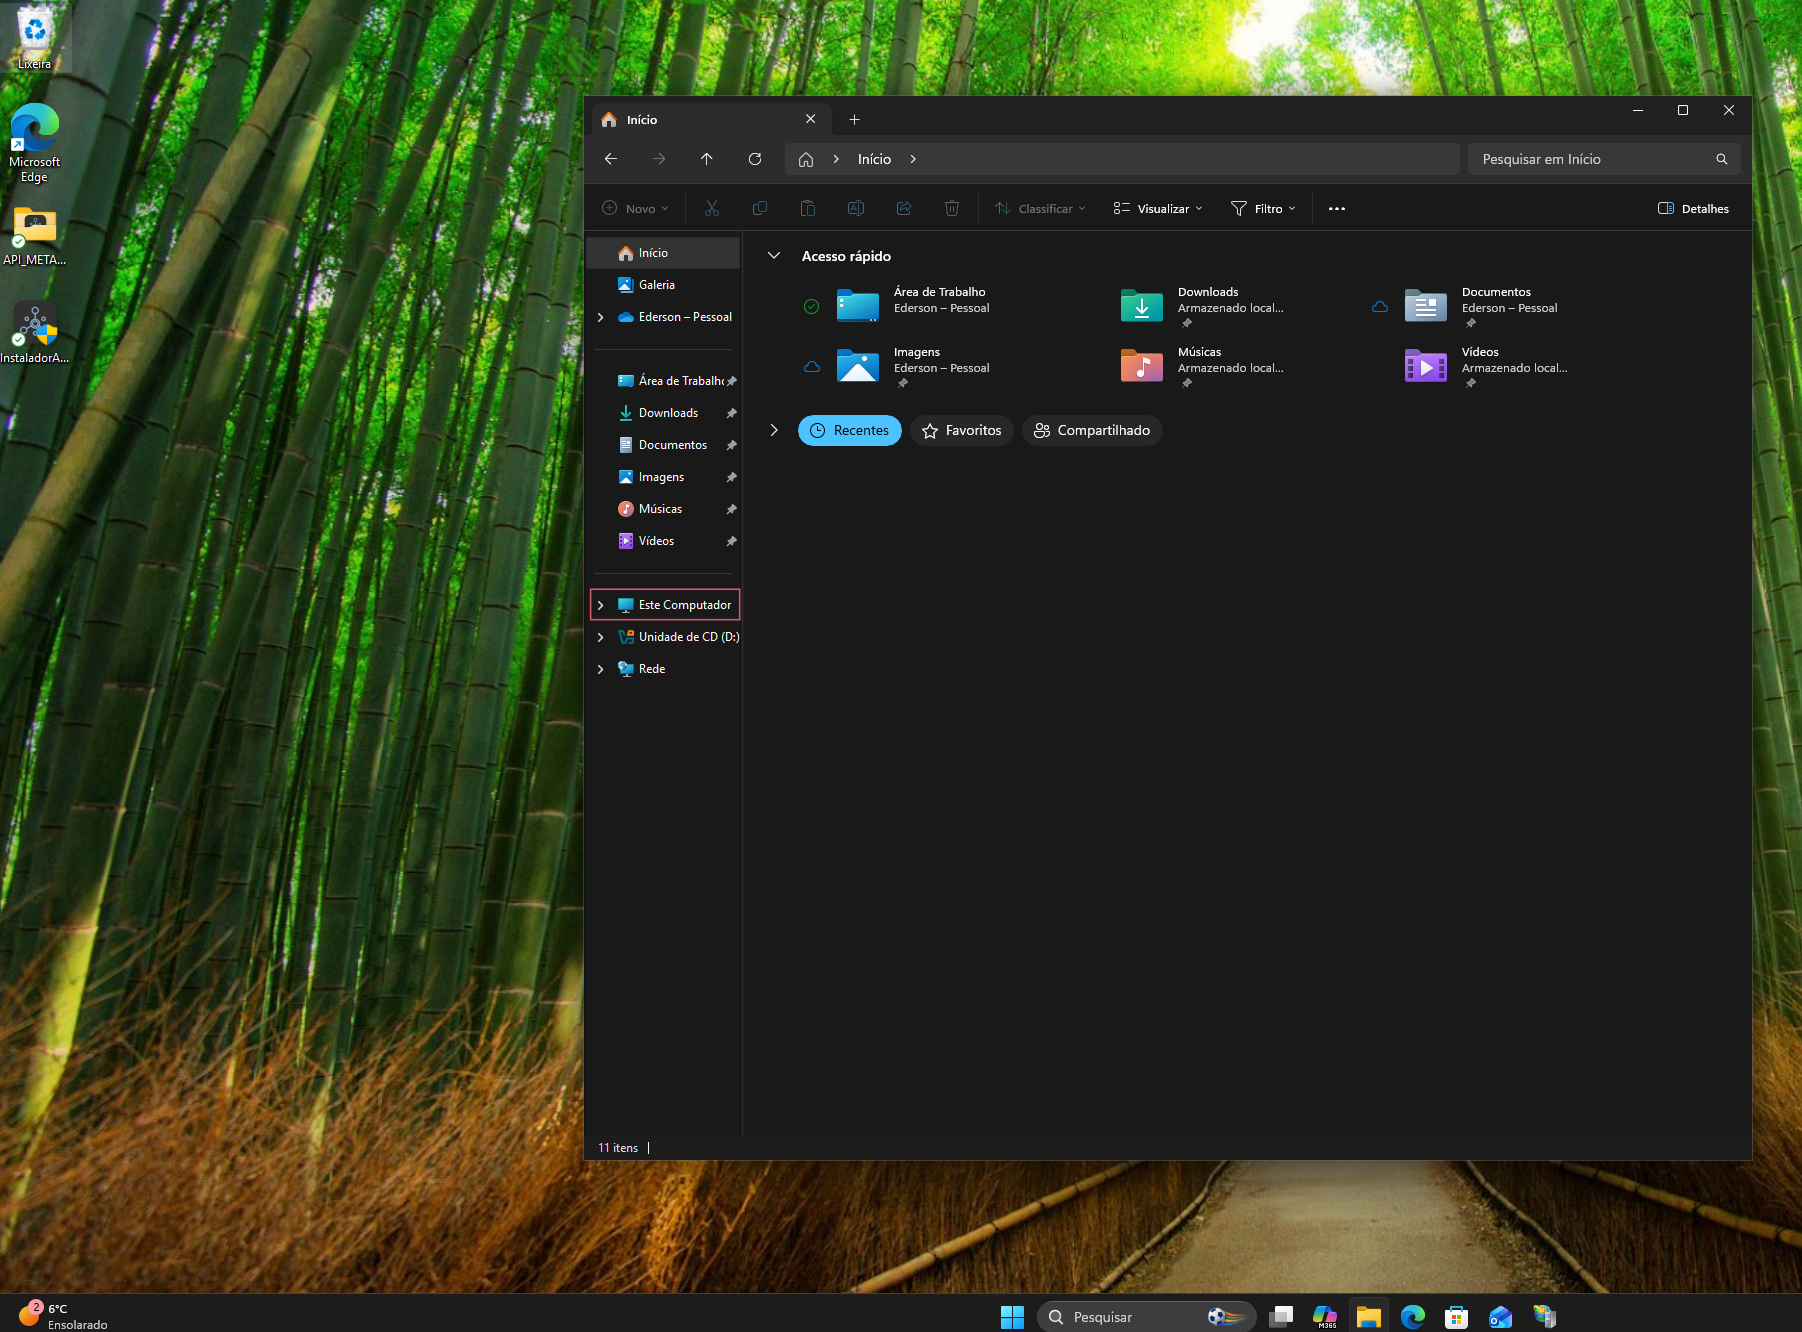Click the Share icon in toolbar
1802x1332 pixels.
click(904, 208)
